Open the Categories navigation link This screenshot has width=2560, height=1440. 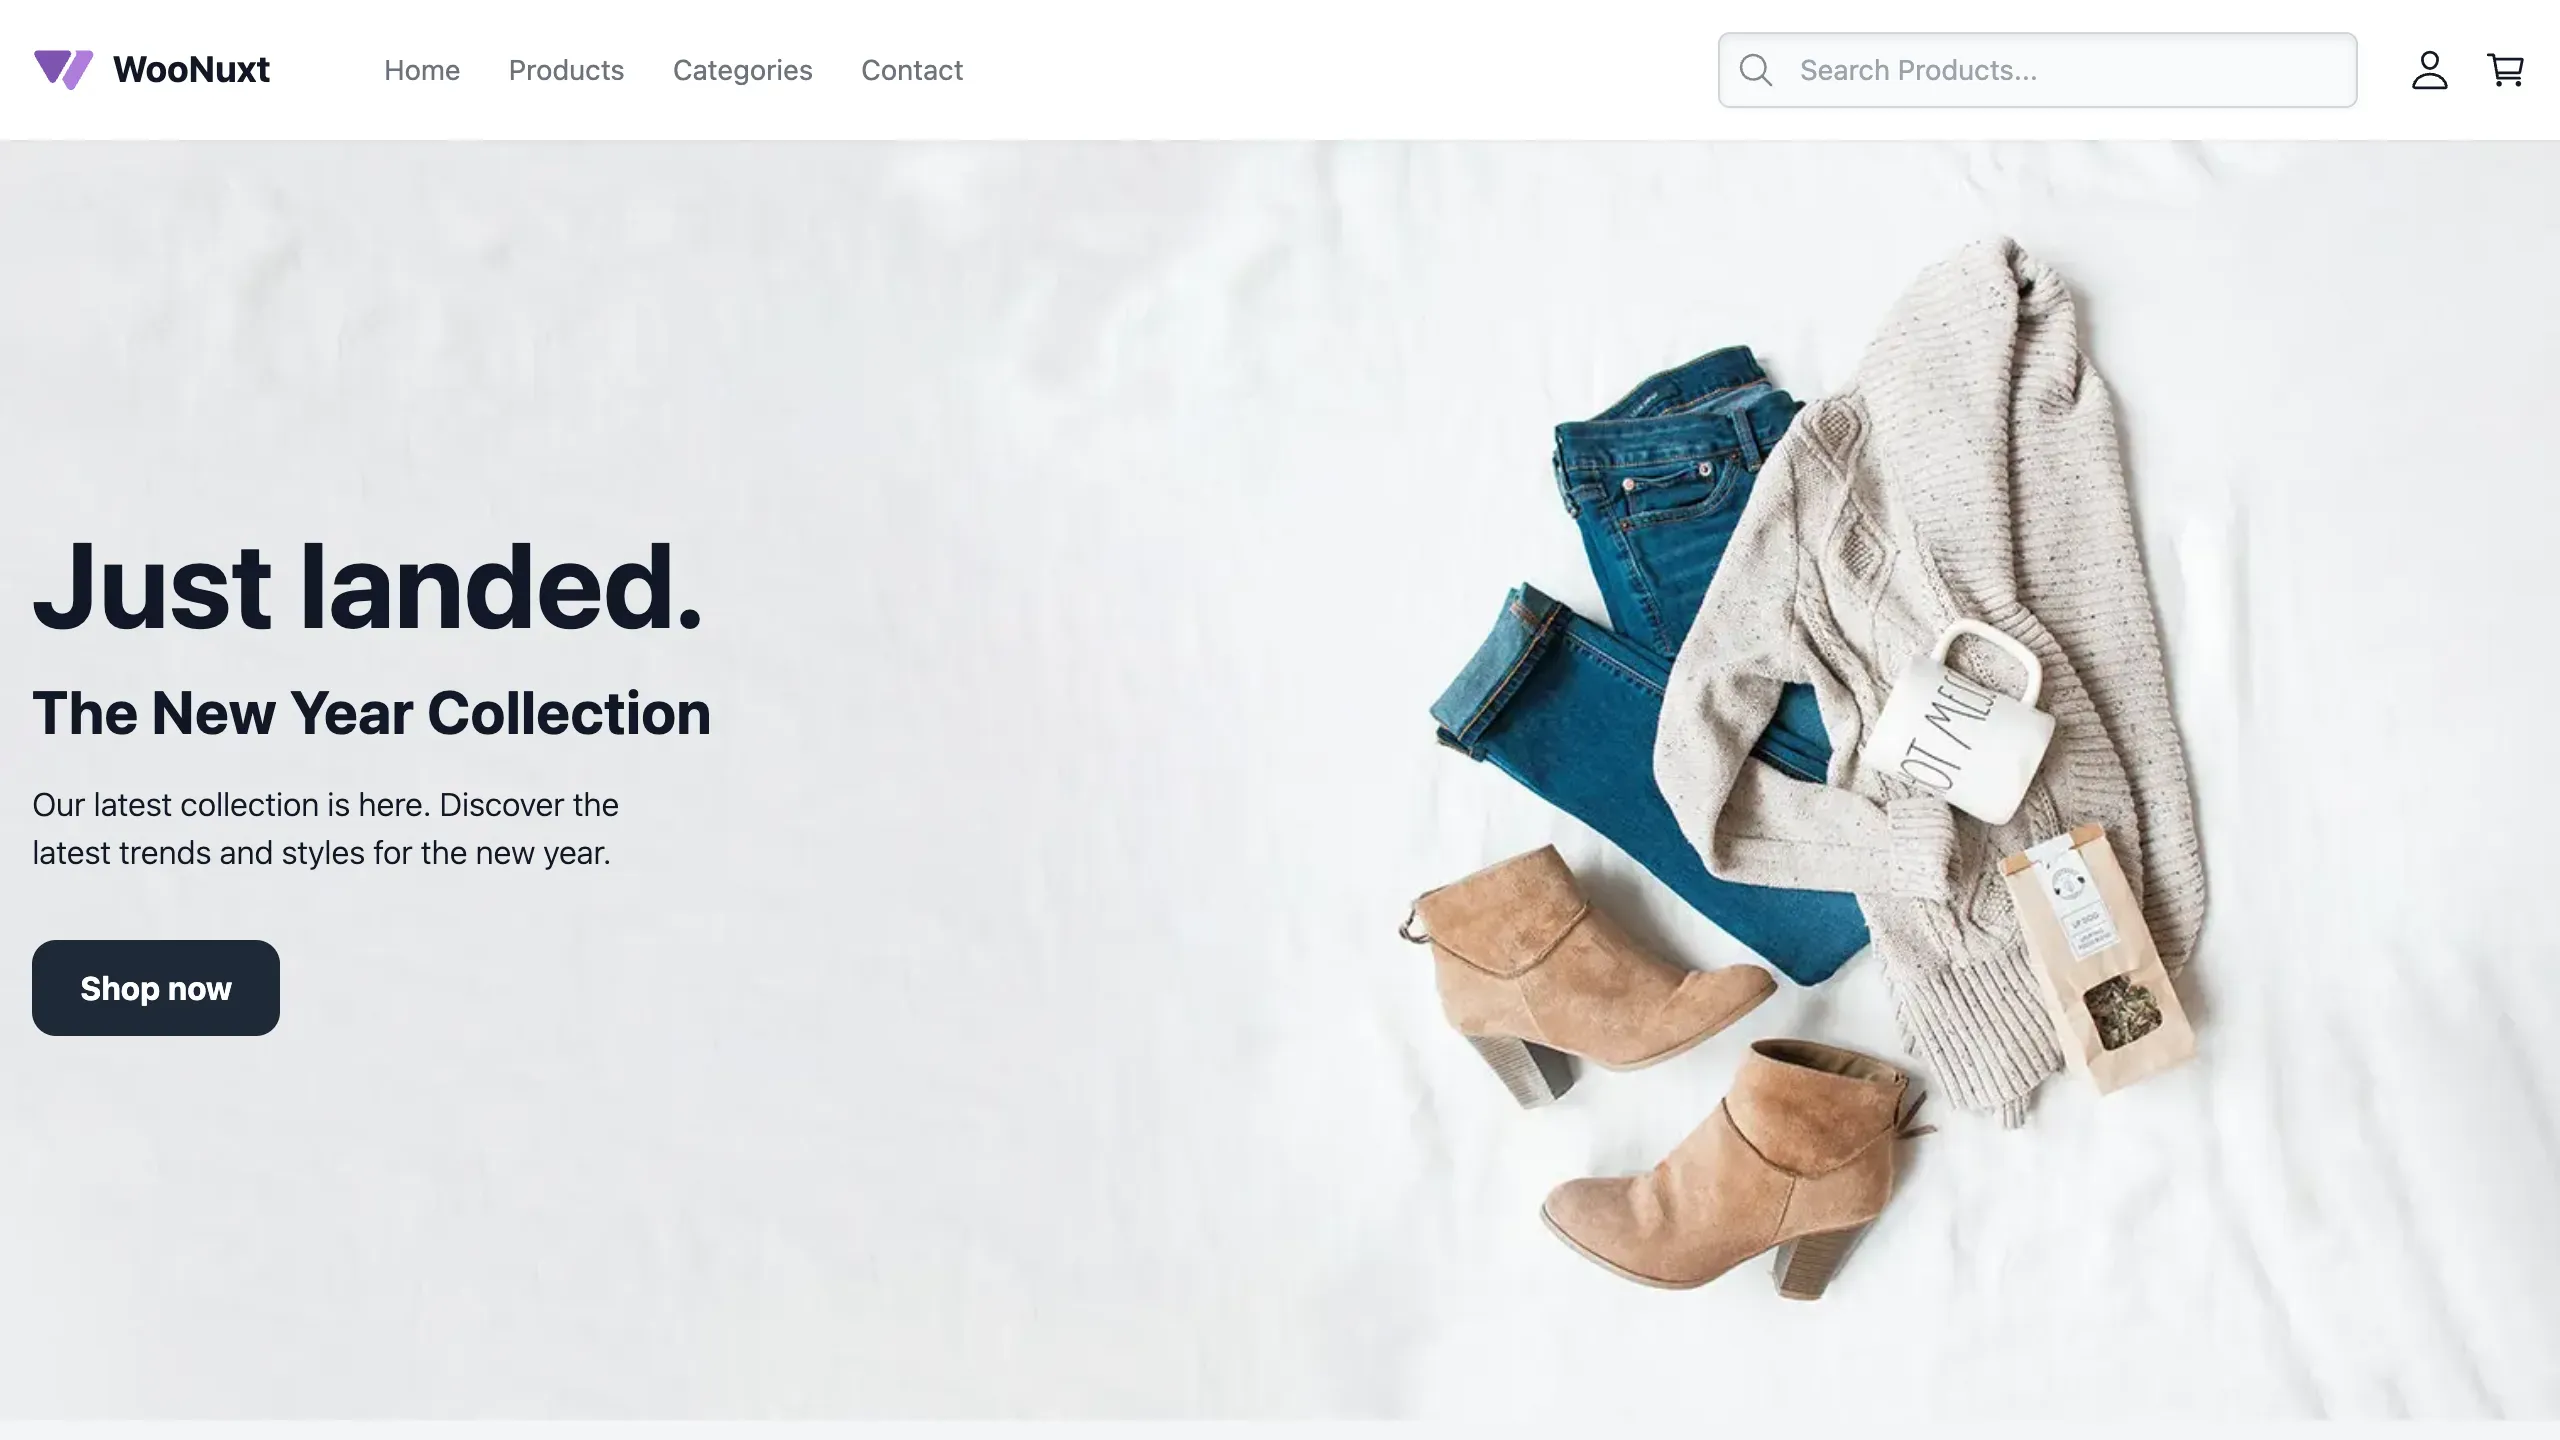(x=743, y=70)
